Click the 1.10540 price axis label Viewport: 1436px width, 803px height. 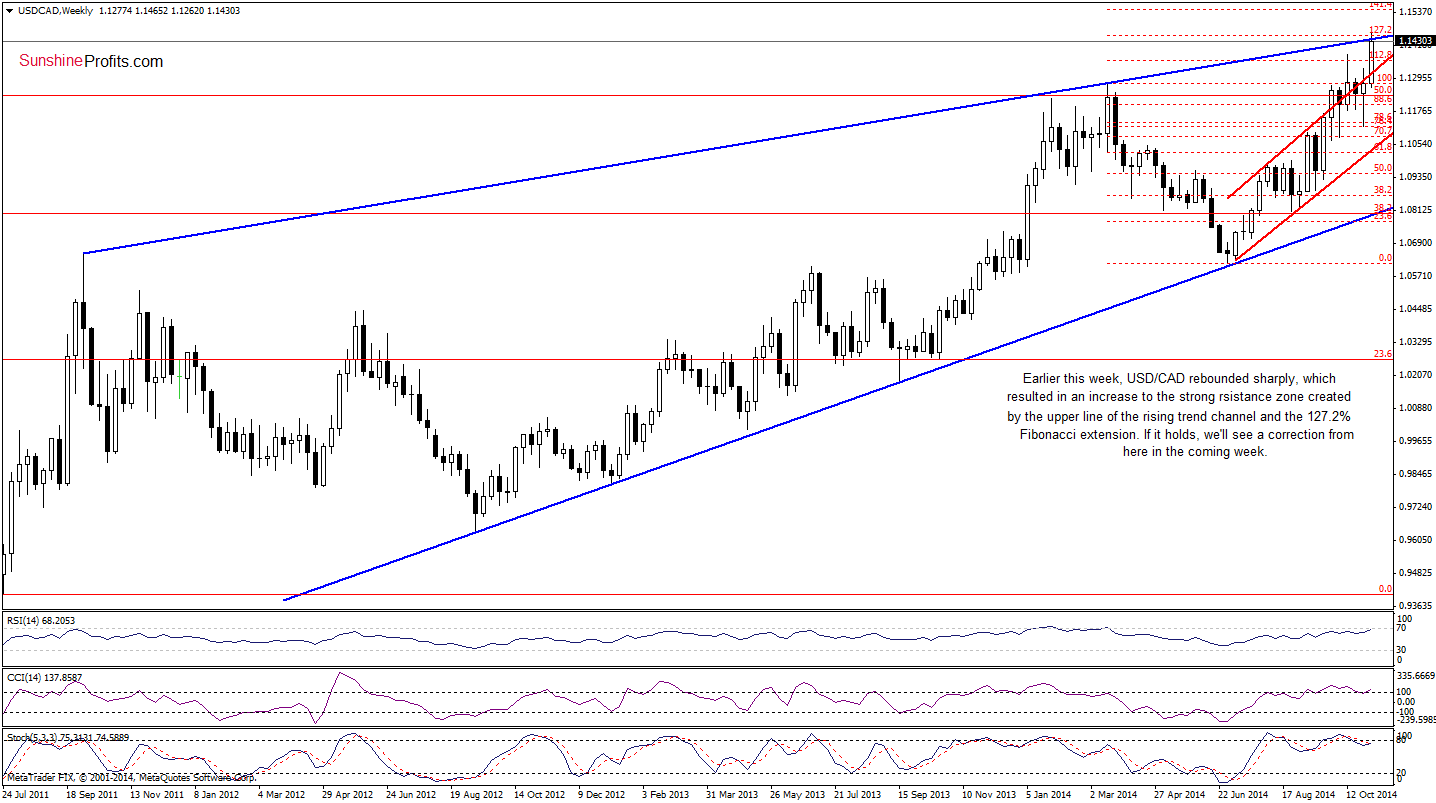point(1414,143)
